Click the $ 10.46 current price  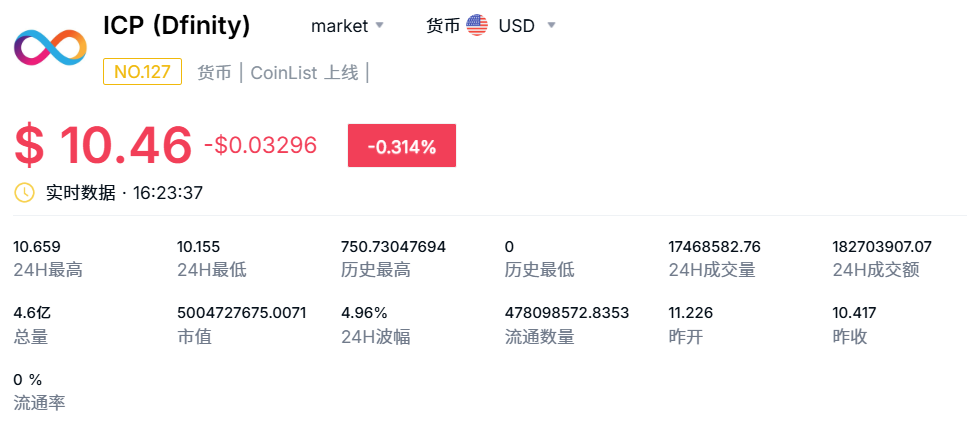(103, 146)
